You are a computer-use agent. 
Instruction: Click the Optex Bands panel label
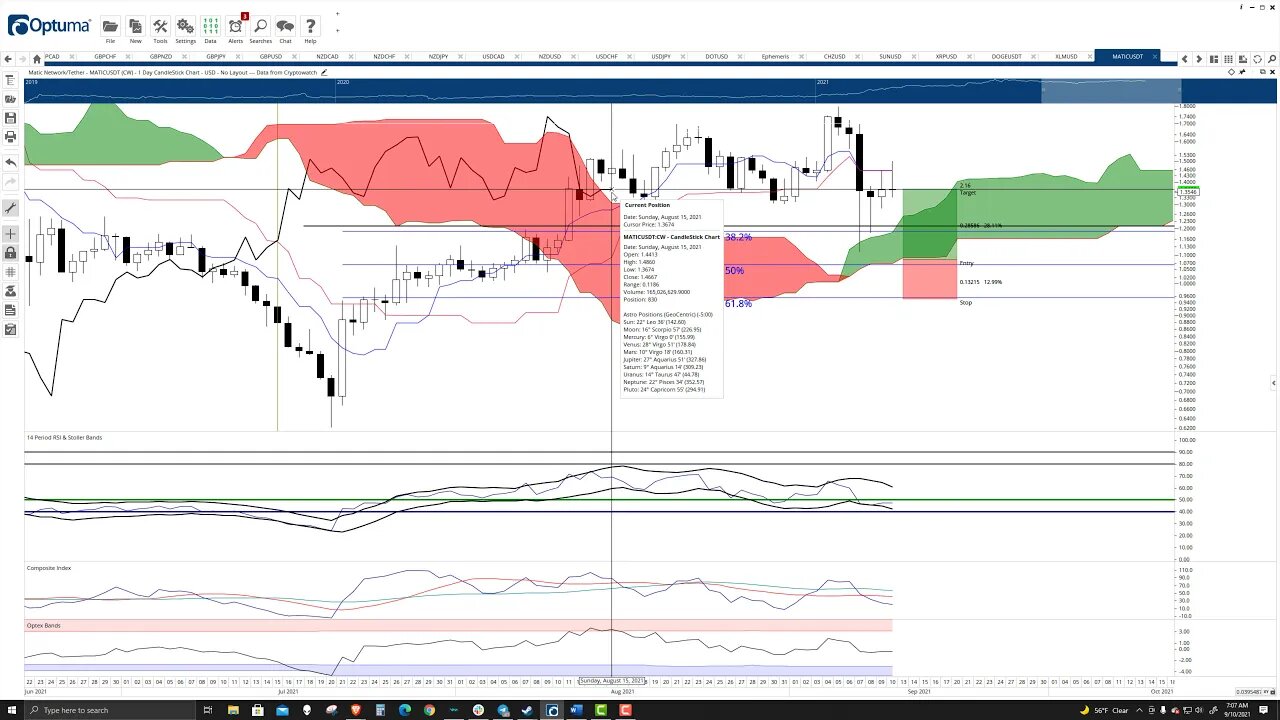[x=43, y=625]
